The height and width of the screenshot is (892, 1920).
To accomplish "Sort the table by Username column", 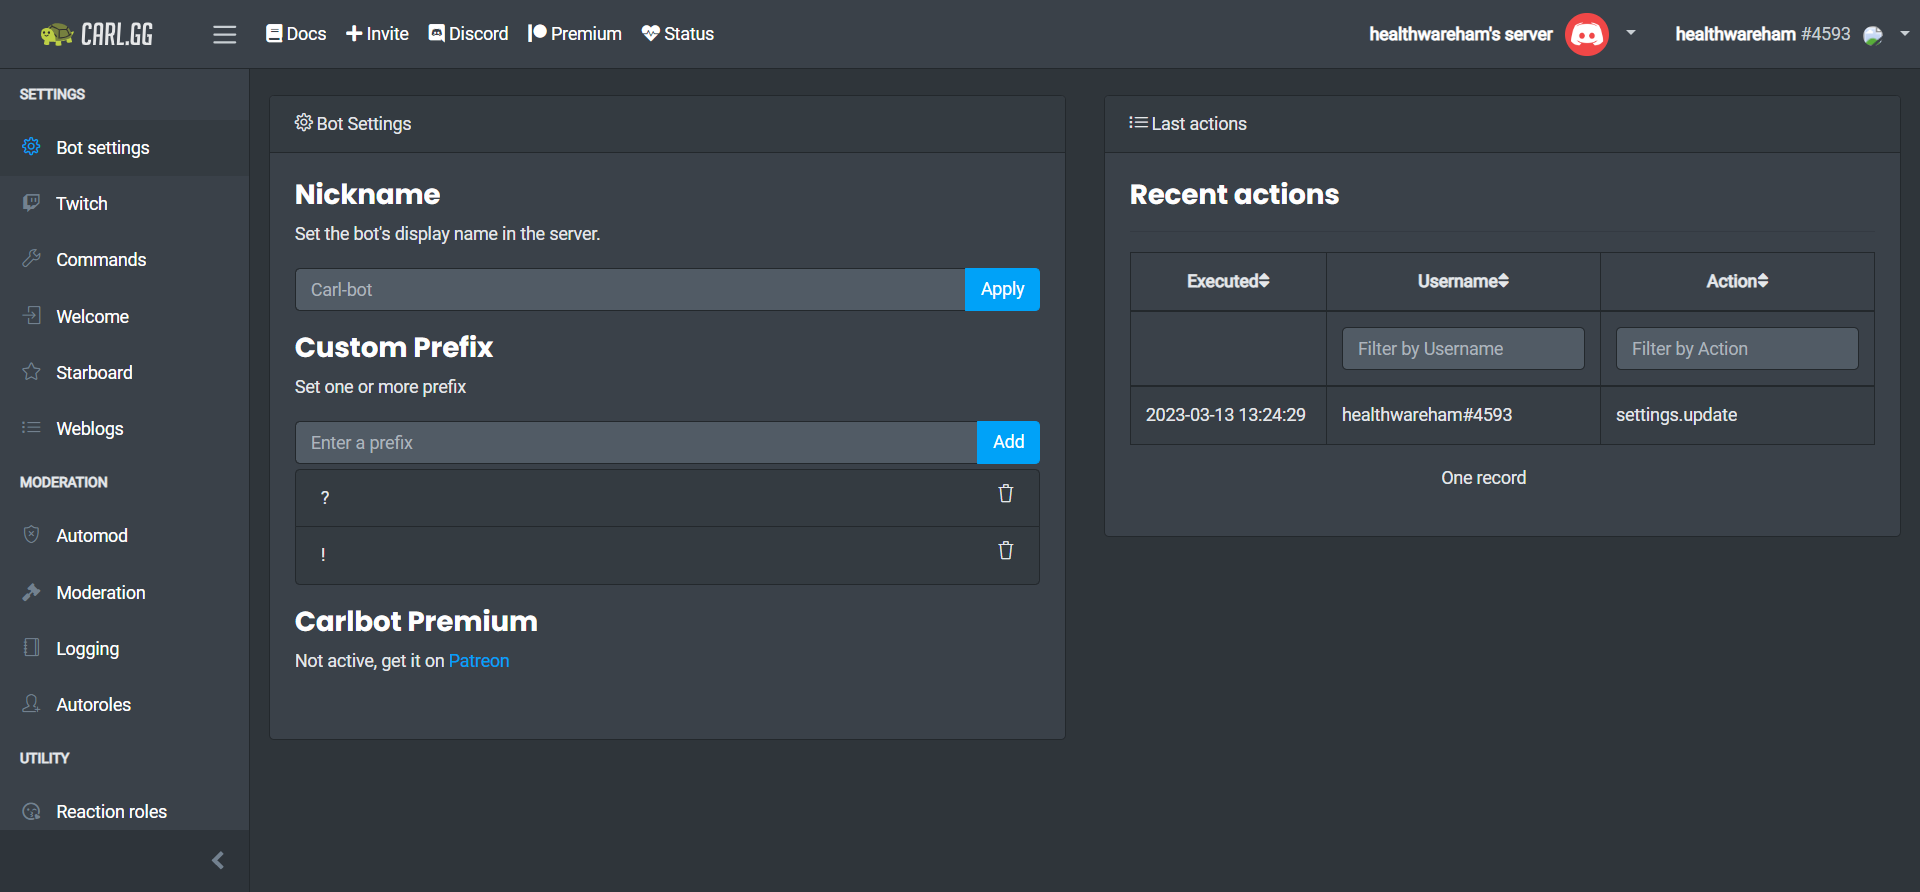I will point(1463,282).
